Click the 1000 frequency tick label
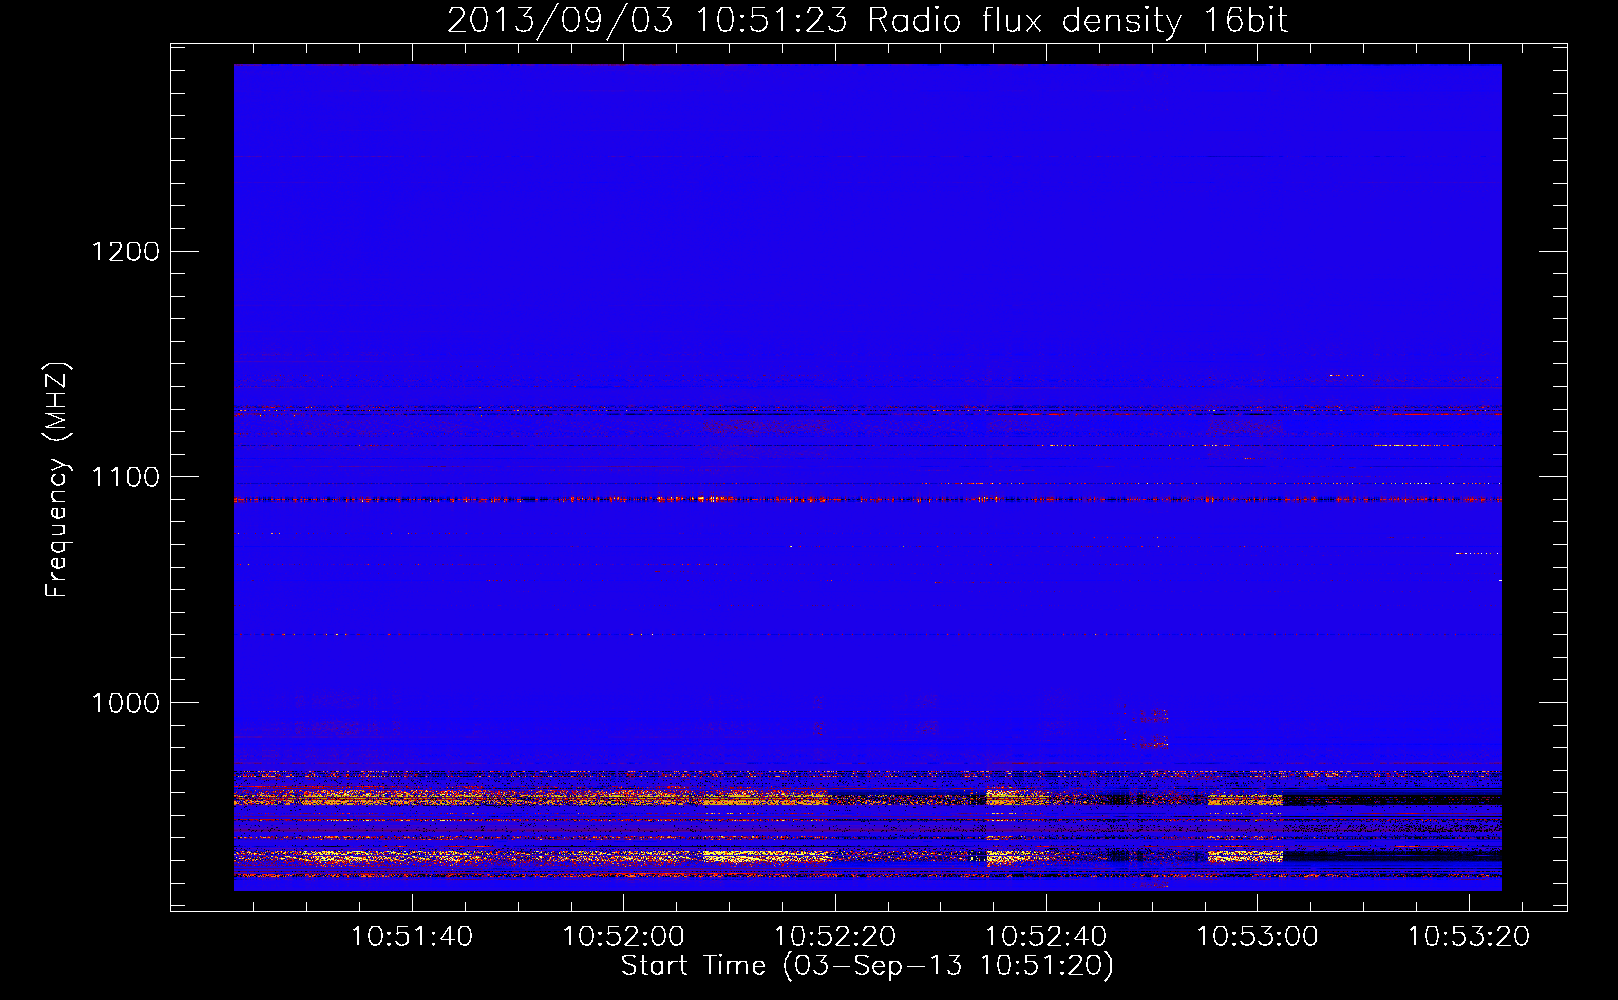 [126, 703]
